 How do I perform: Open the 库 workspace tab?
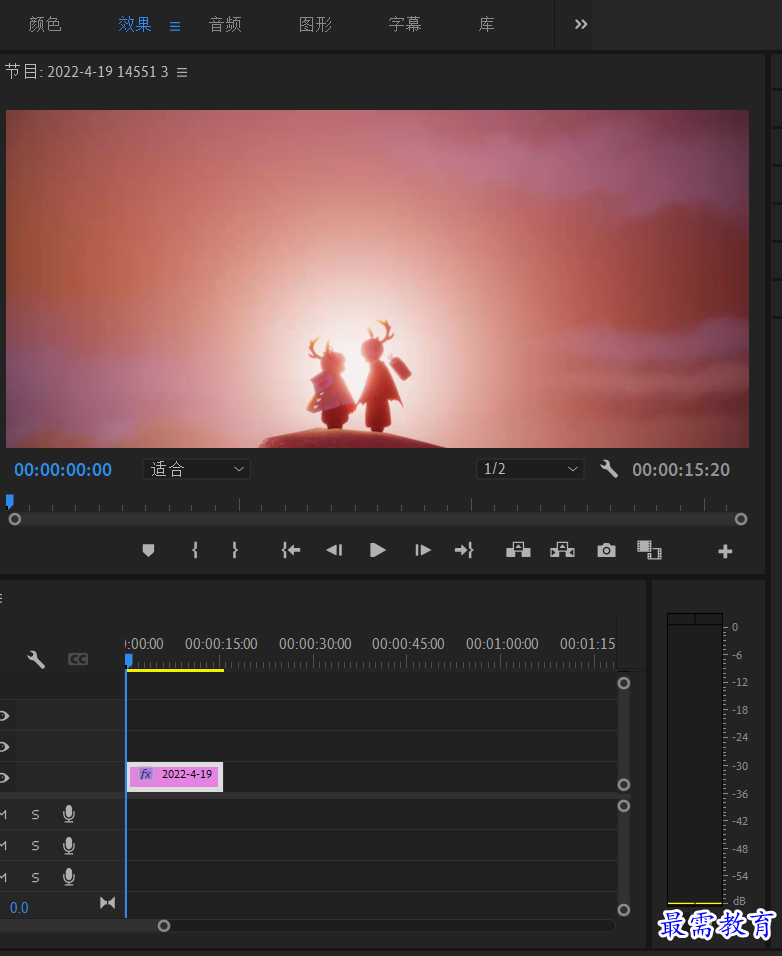pos(486,24)
